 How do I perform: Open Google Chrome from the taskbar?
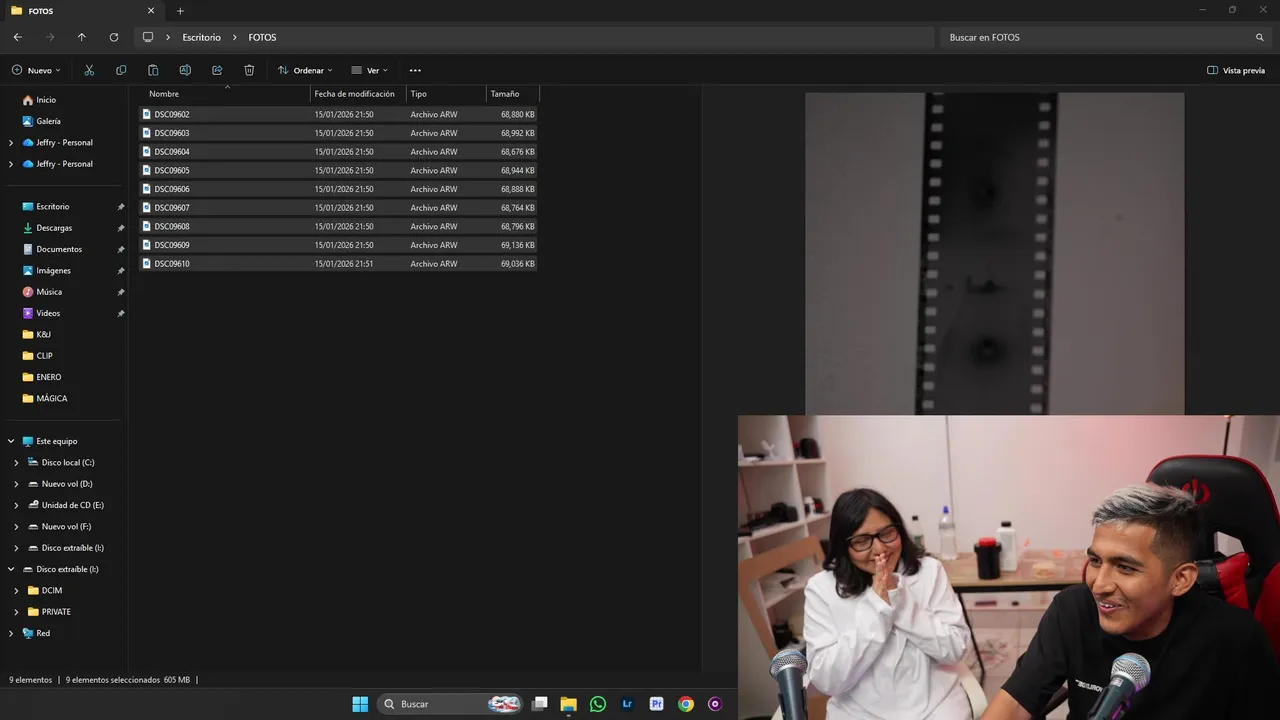pyautogui.click(x=686, y=704)
